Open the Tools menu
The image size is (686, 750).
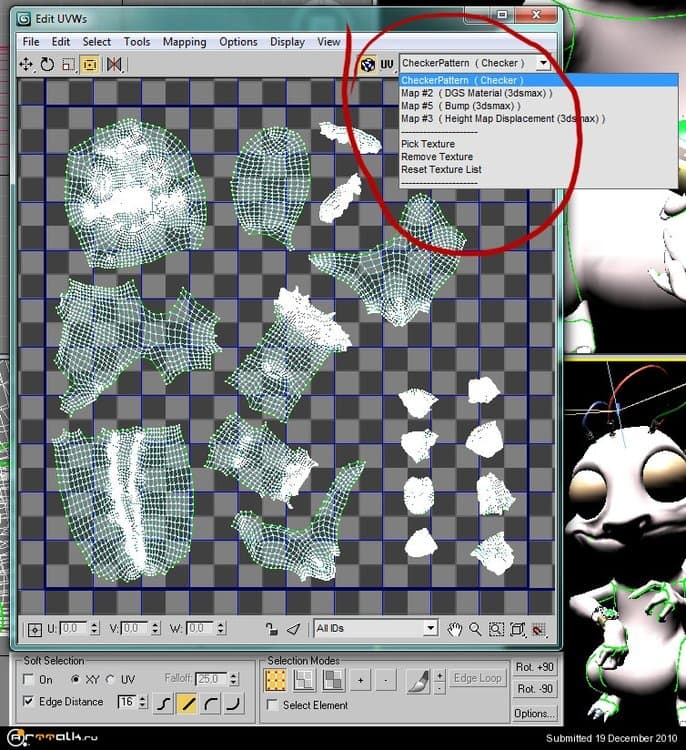[137, 42]
